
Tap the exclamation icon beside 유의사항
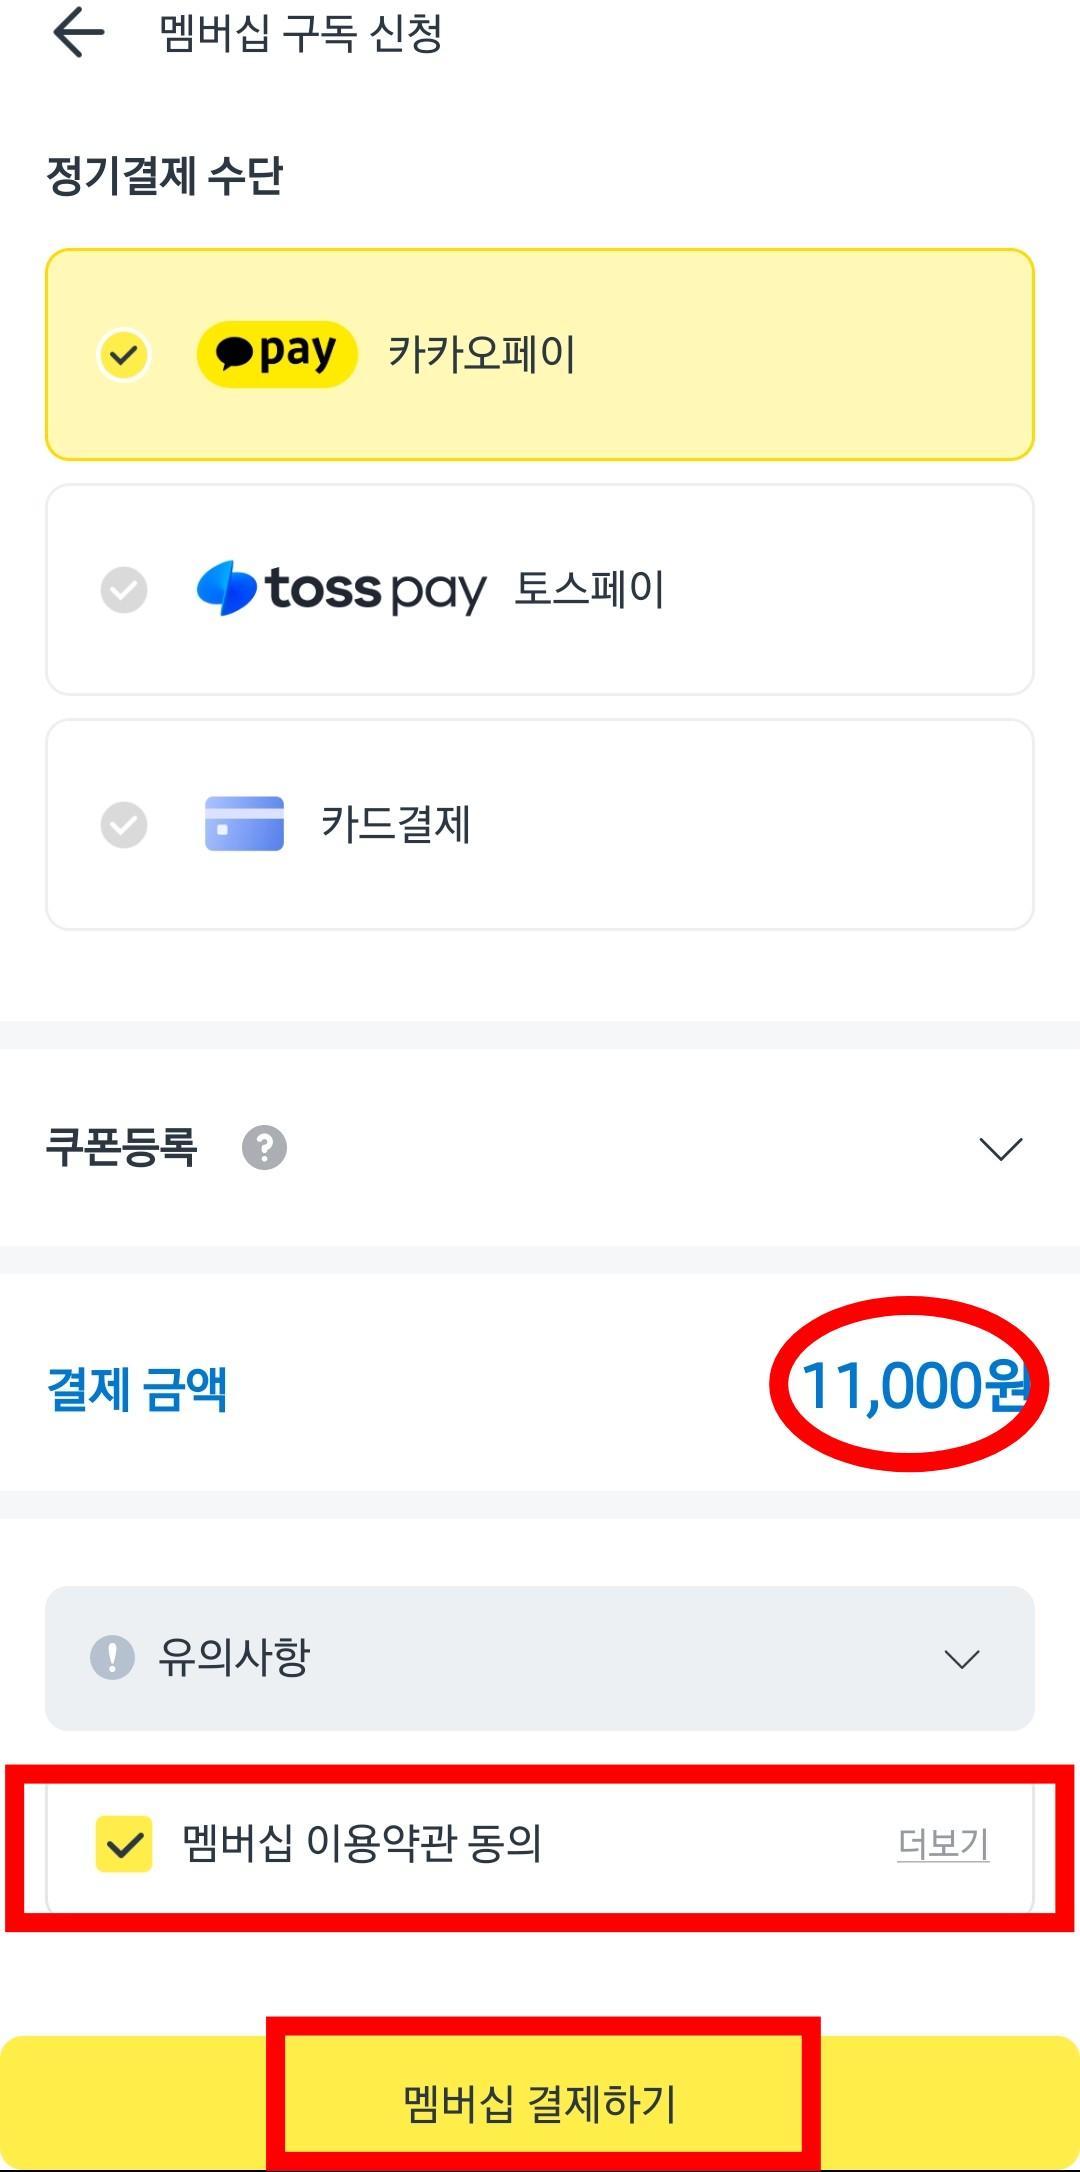tap(112, 1657)
